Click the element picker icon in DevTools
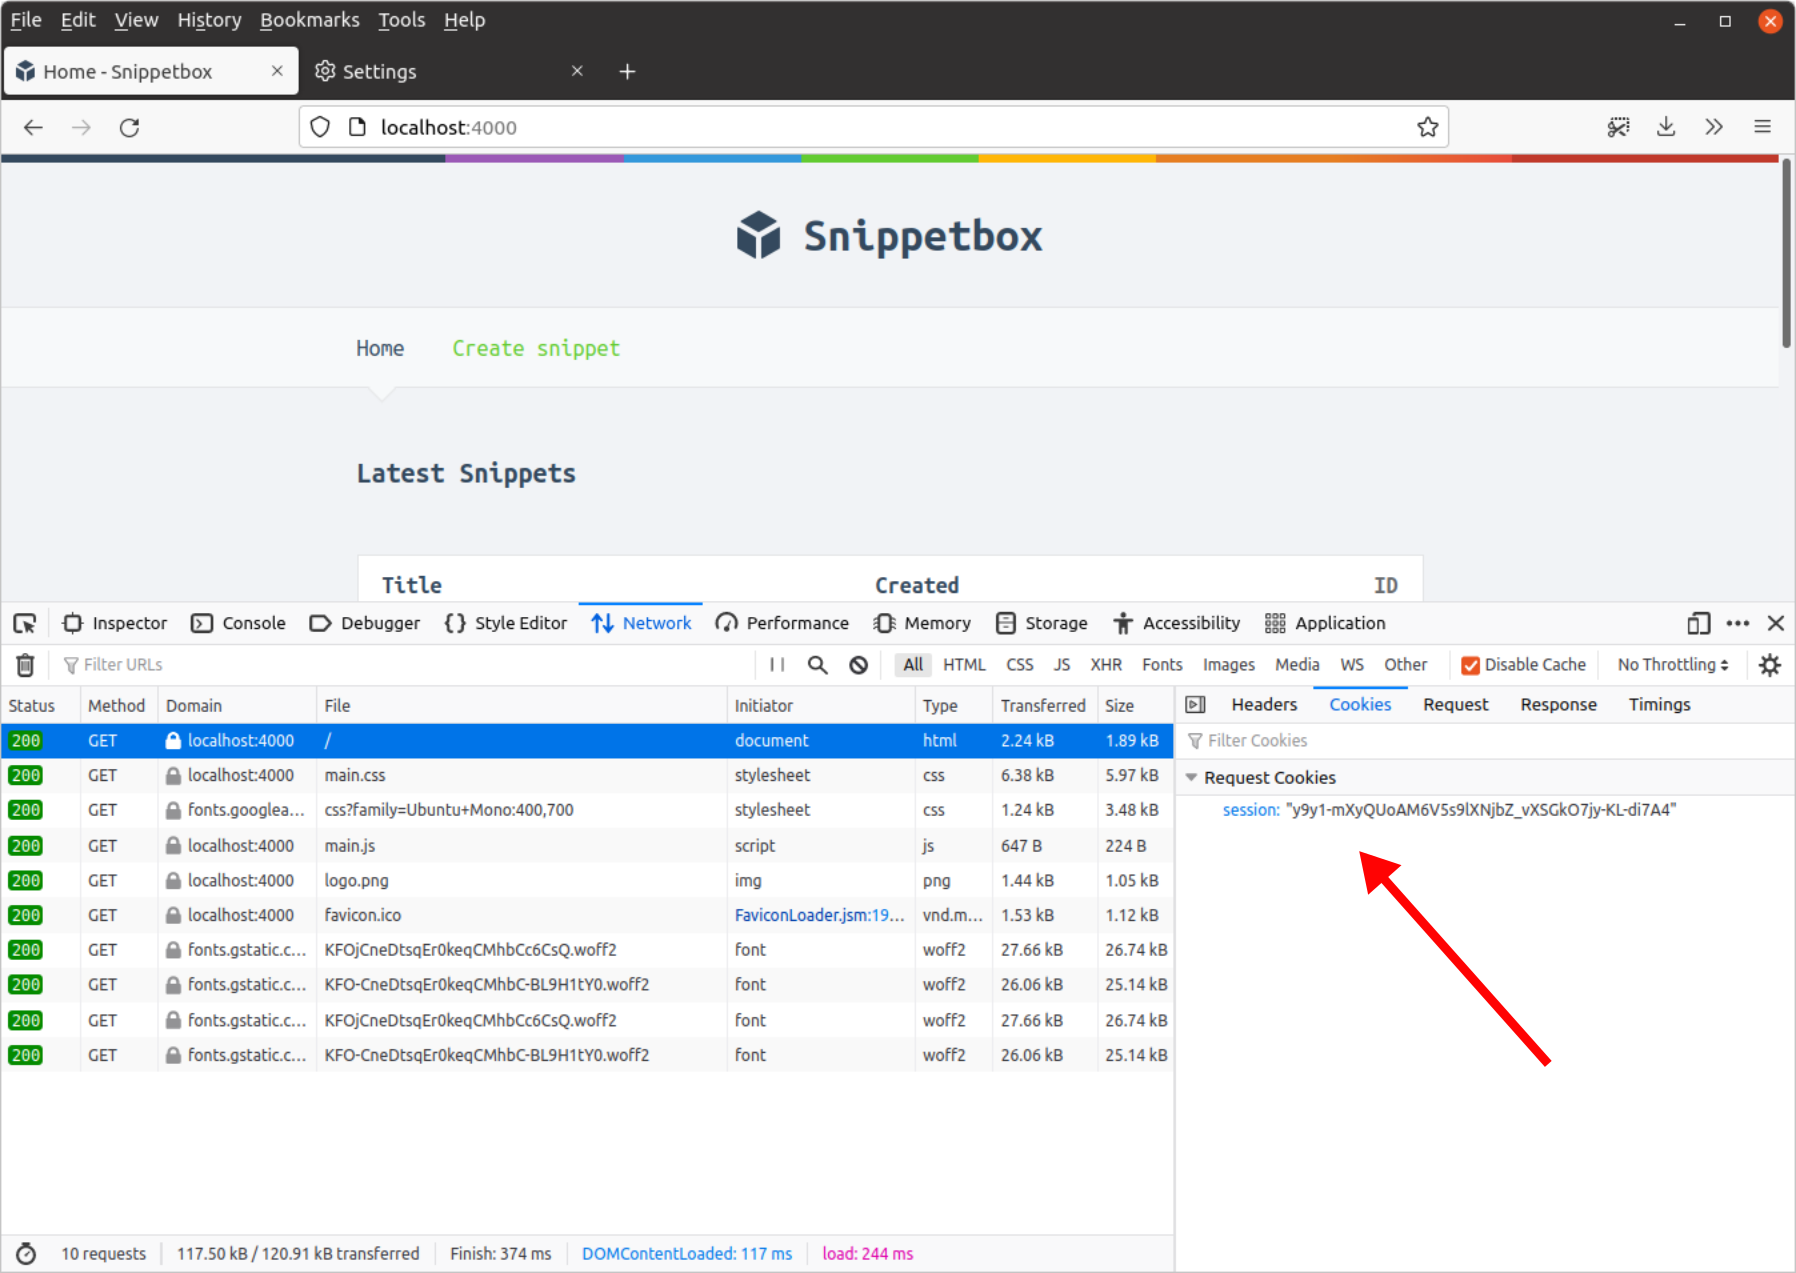Screen dimensions: 1796x1273 (x=25, y=623)
